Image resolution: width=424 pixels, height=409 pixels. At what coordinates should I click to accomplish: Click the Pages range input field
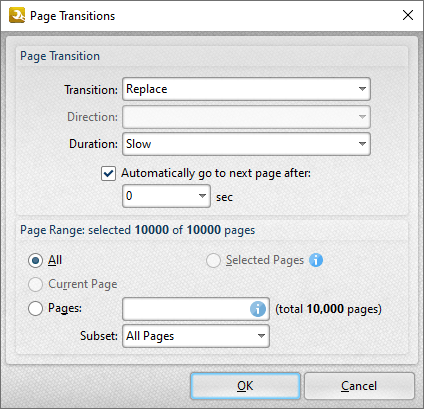tap(196, 309)
